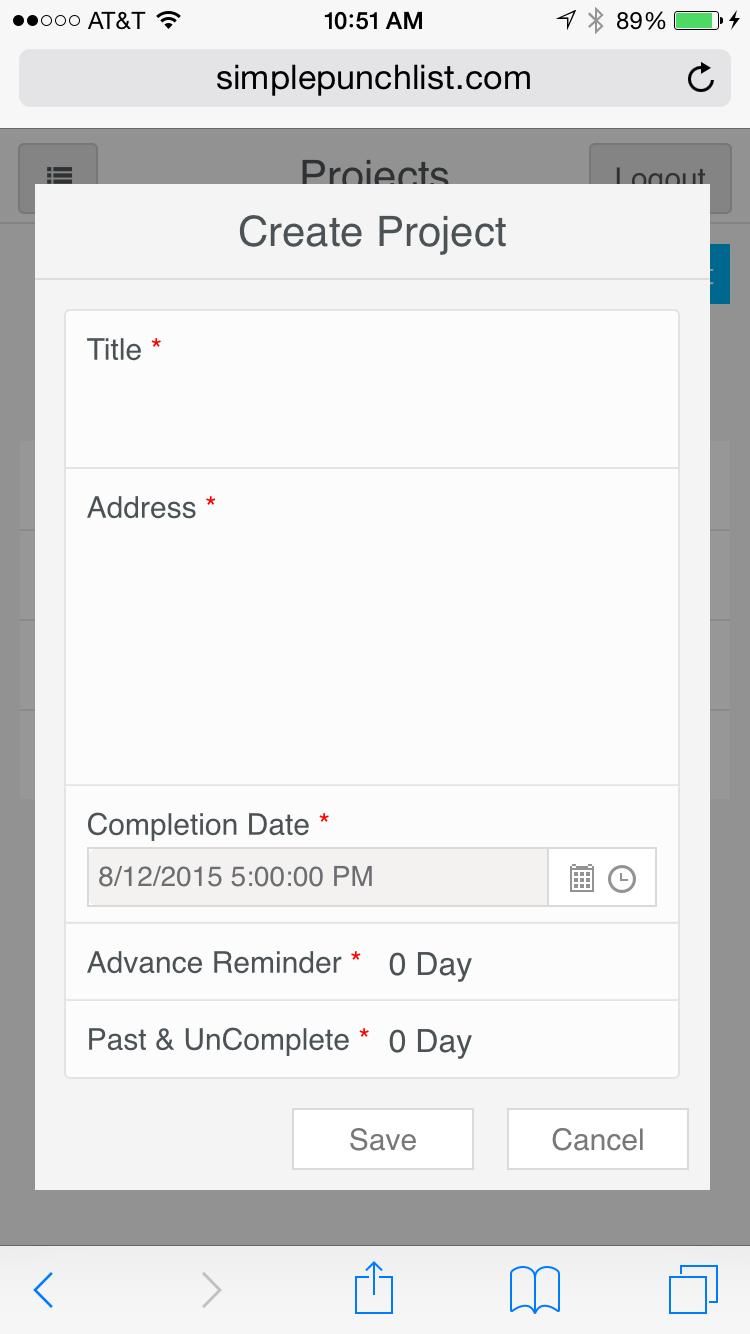Save the new project
This screenshot has height=1334, width=750.
point(382,1139)
